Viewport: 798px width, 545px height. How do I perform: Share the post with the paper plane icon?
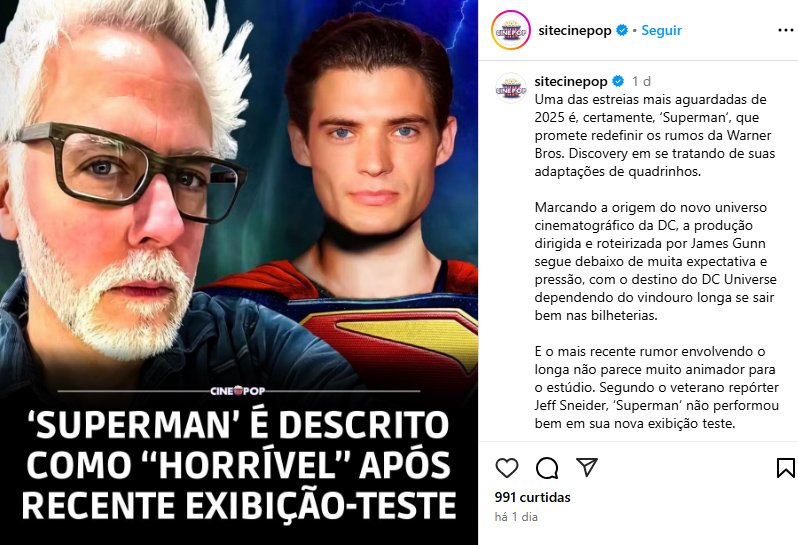coord(586,467)
